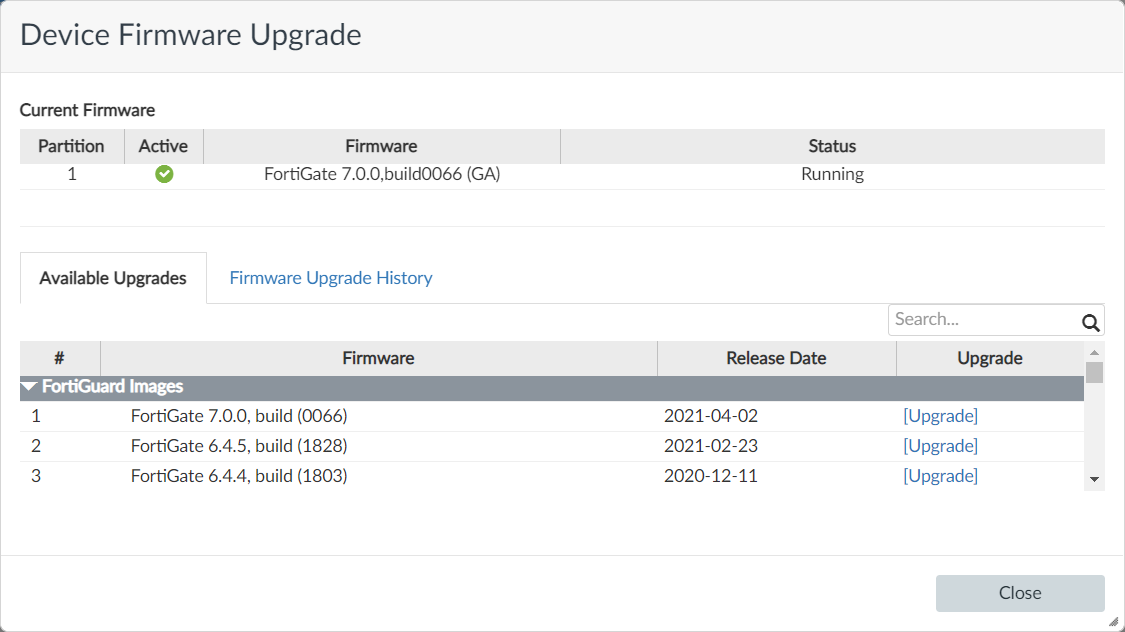Screen dimensions: 1125x632
Task: Upgrade to FortiGate 6.4.4 build 1803
Action: (940, 476)
